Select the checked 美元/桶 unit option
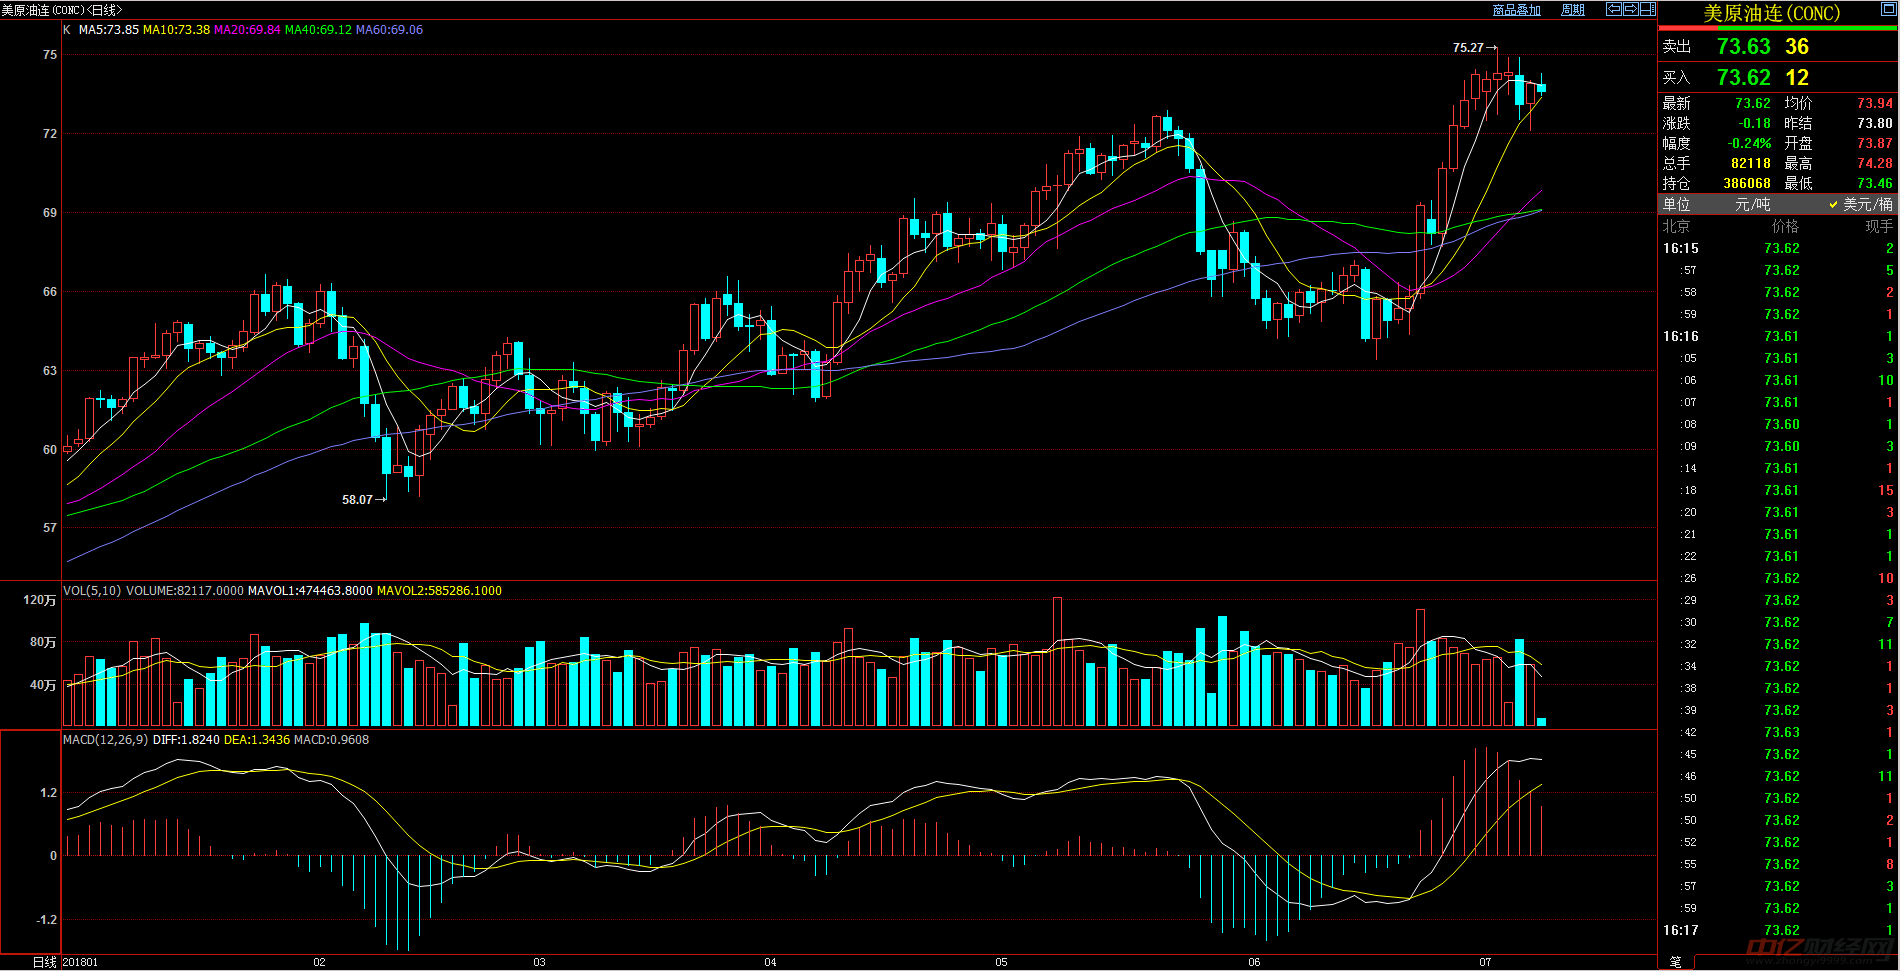1900x971 pixels. (1860, 204)
